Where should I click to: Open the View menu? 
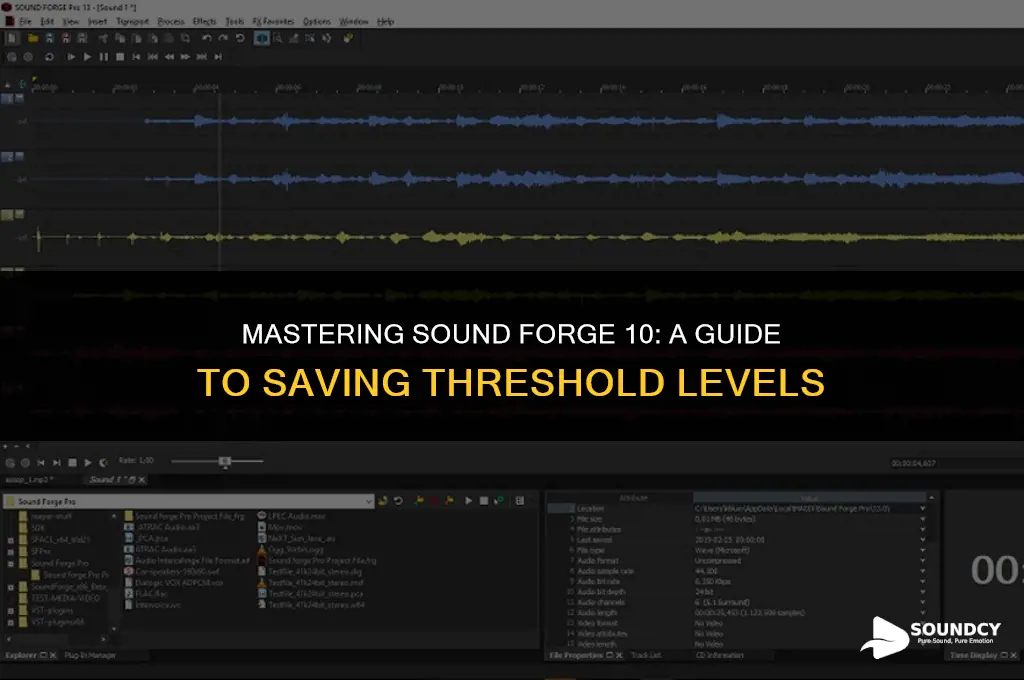(x=71, y=22)
